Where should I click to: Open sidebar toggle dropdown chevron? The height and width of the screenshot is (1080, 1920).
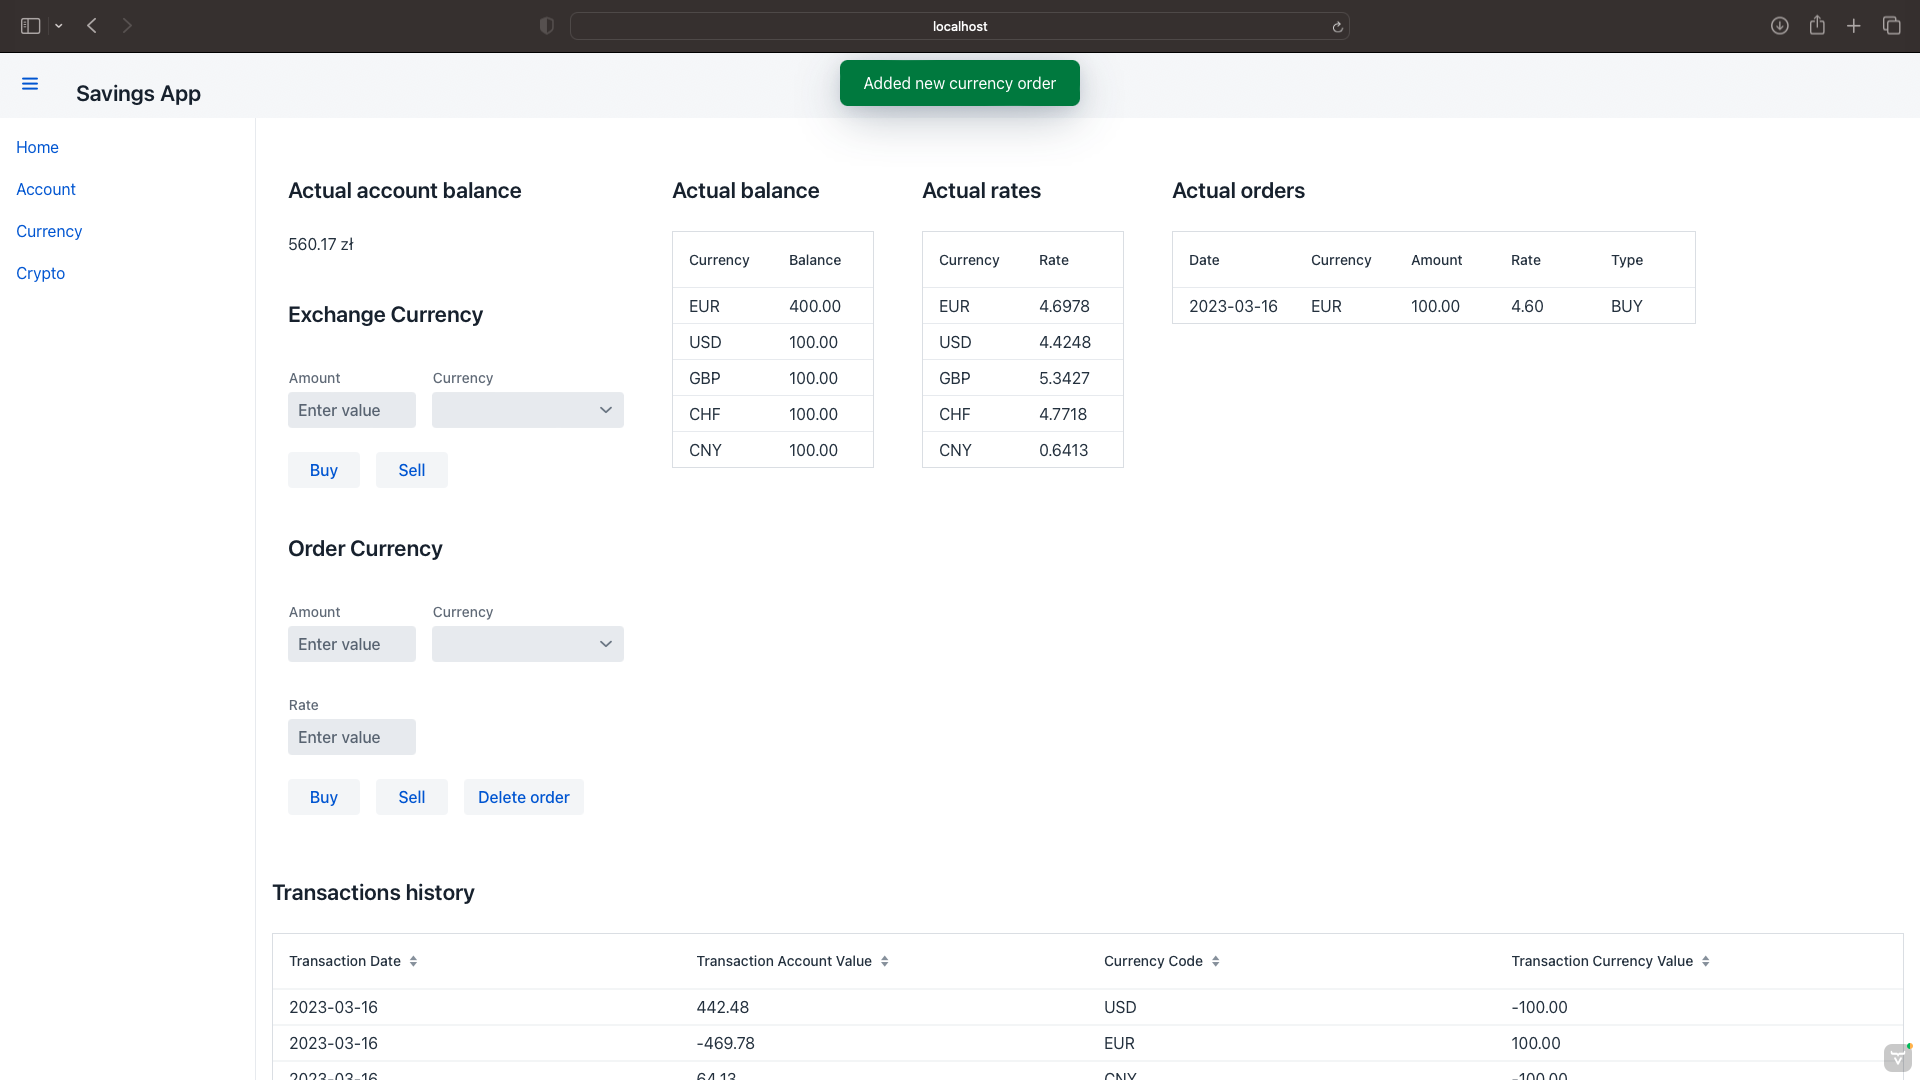pos(59,26)
